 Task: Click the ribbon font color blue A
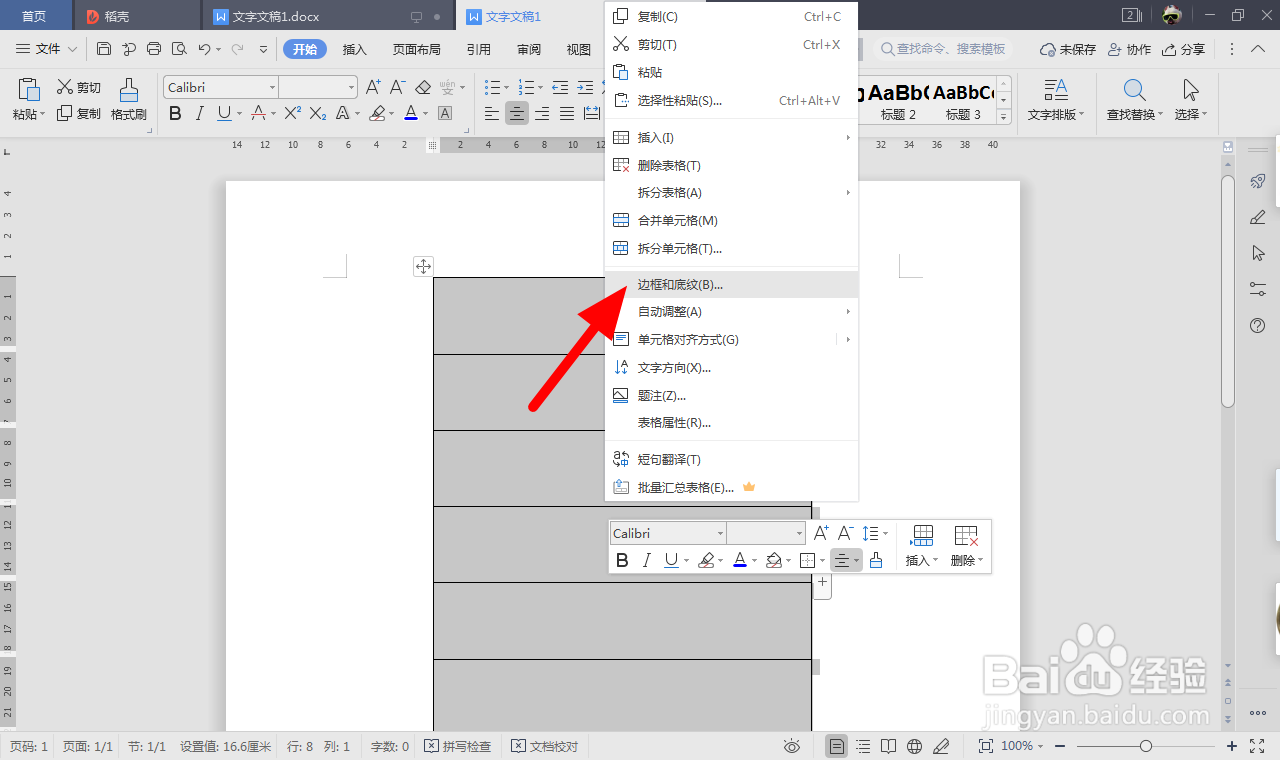click(x=410, y=113)
